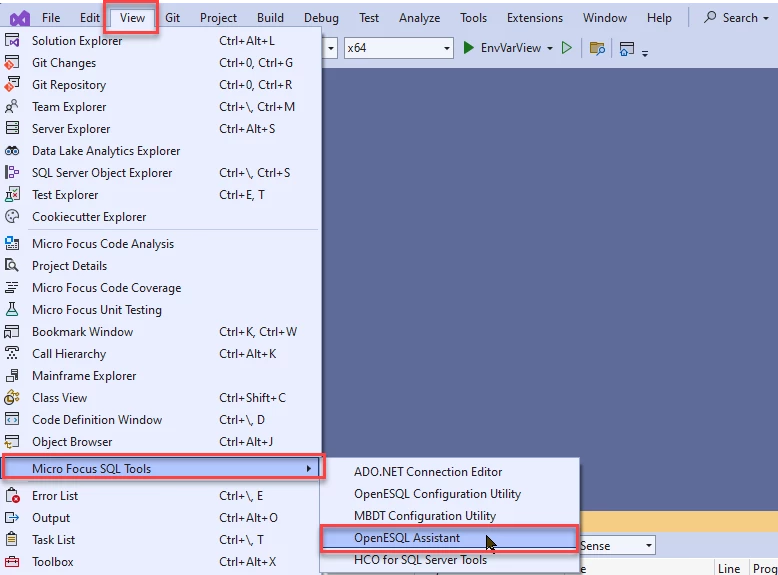Click the Code Definition Window icon

[12, 419]
